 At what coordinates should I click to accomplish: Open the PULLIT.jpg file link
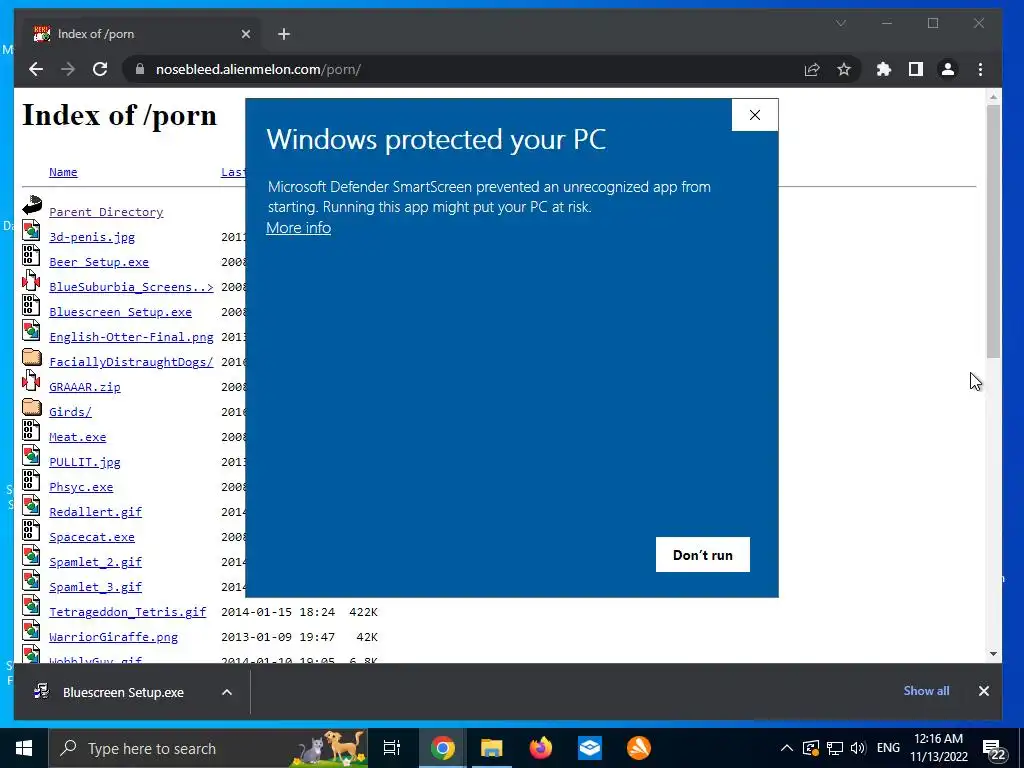(85, 462)
